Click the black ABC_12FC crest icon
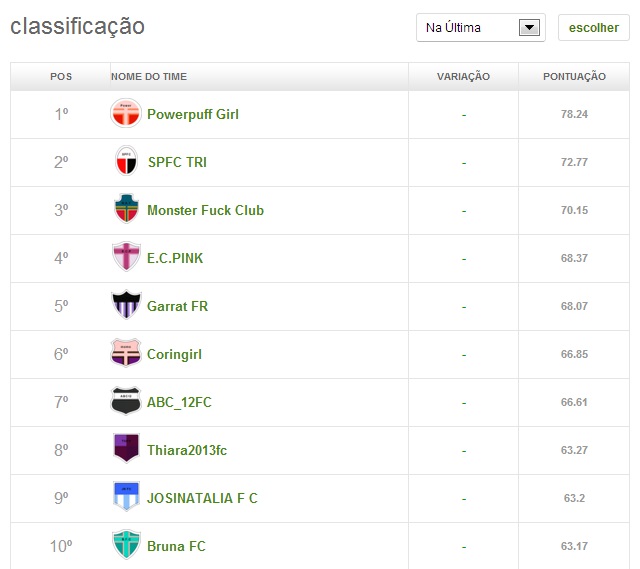Image resolution: width=640 pixels, height=569 pixels. click(x=126, y=401)
